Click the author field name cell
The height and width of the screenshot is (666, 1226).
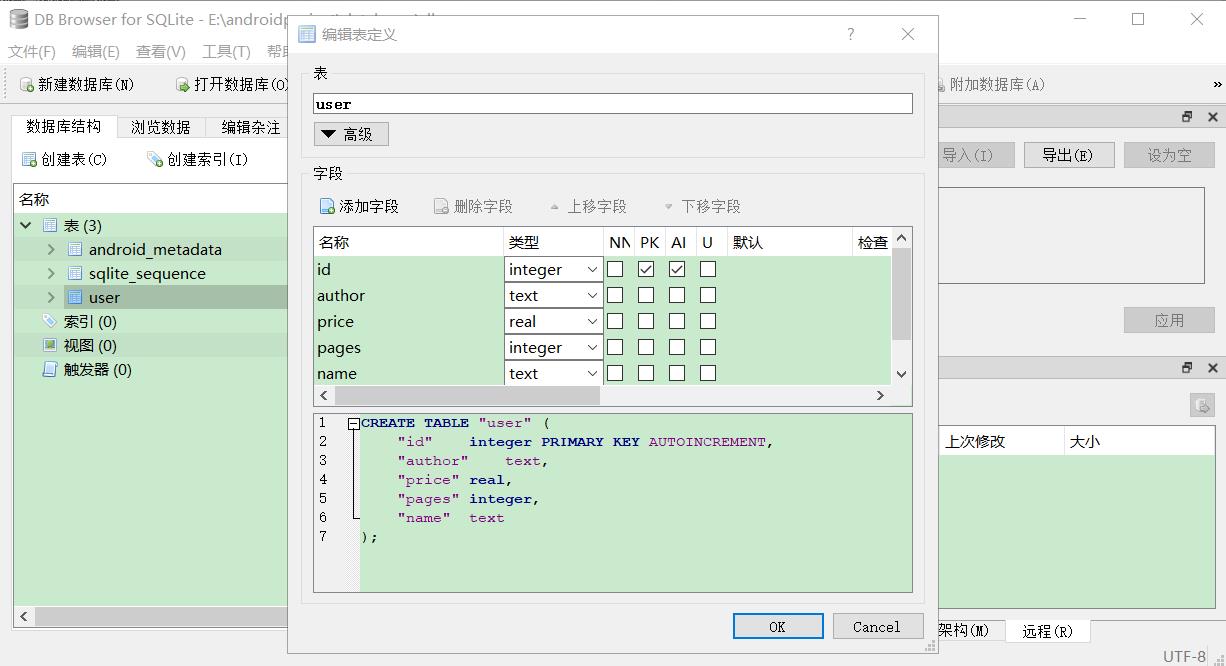click(x=409, y=295)
